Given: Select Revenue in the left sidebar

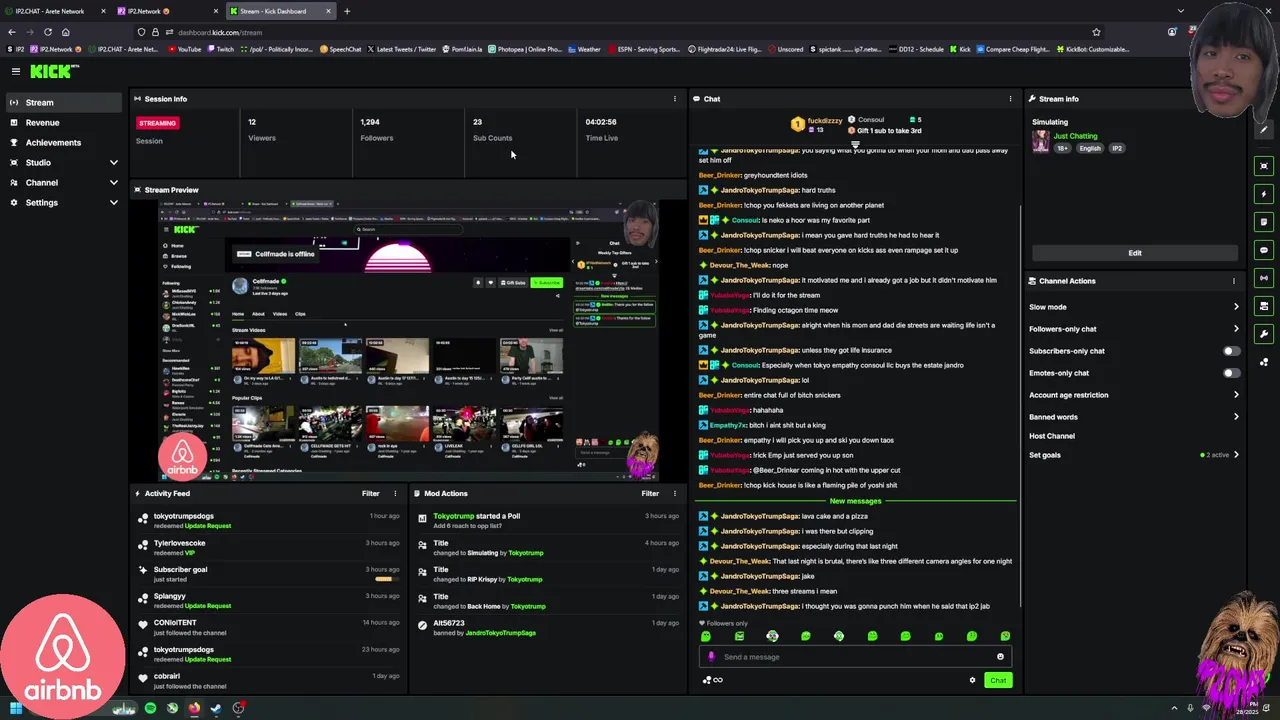Looking at the screenshot, I should (64, 122).
